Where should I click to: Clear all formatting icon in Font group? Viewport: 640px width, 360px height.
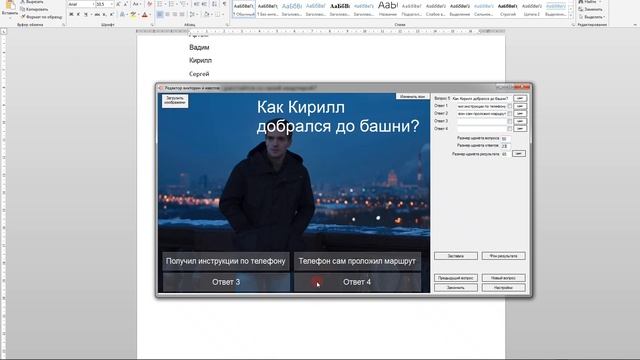(x=149, y=4)
